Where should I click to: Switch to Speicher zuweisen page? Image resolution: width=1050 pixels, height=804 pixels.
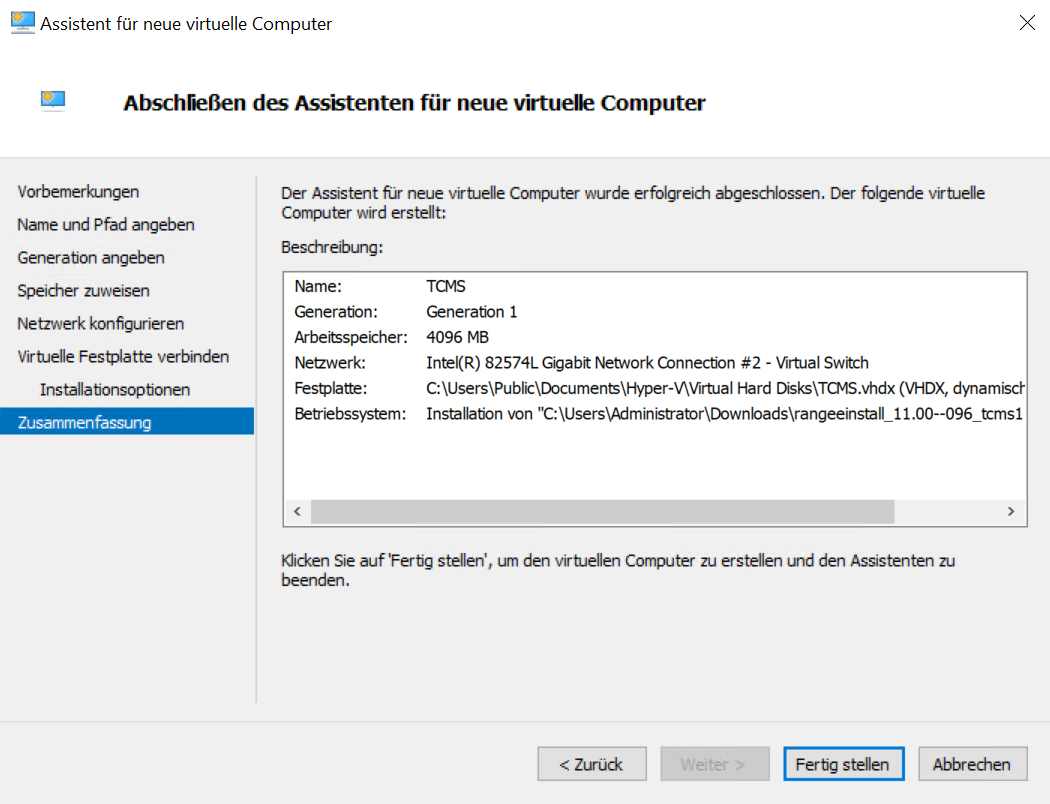tap(83, 291)
